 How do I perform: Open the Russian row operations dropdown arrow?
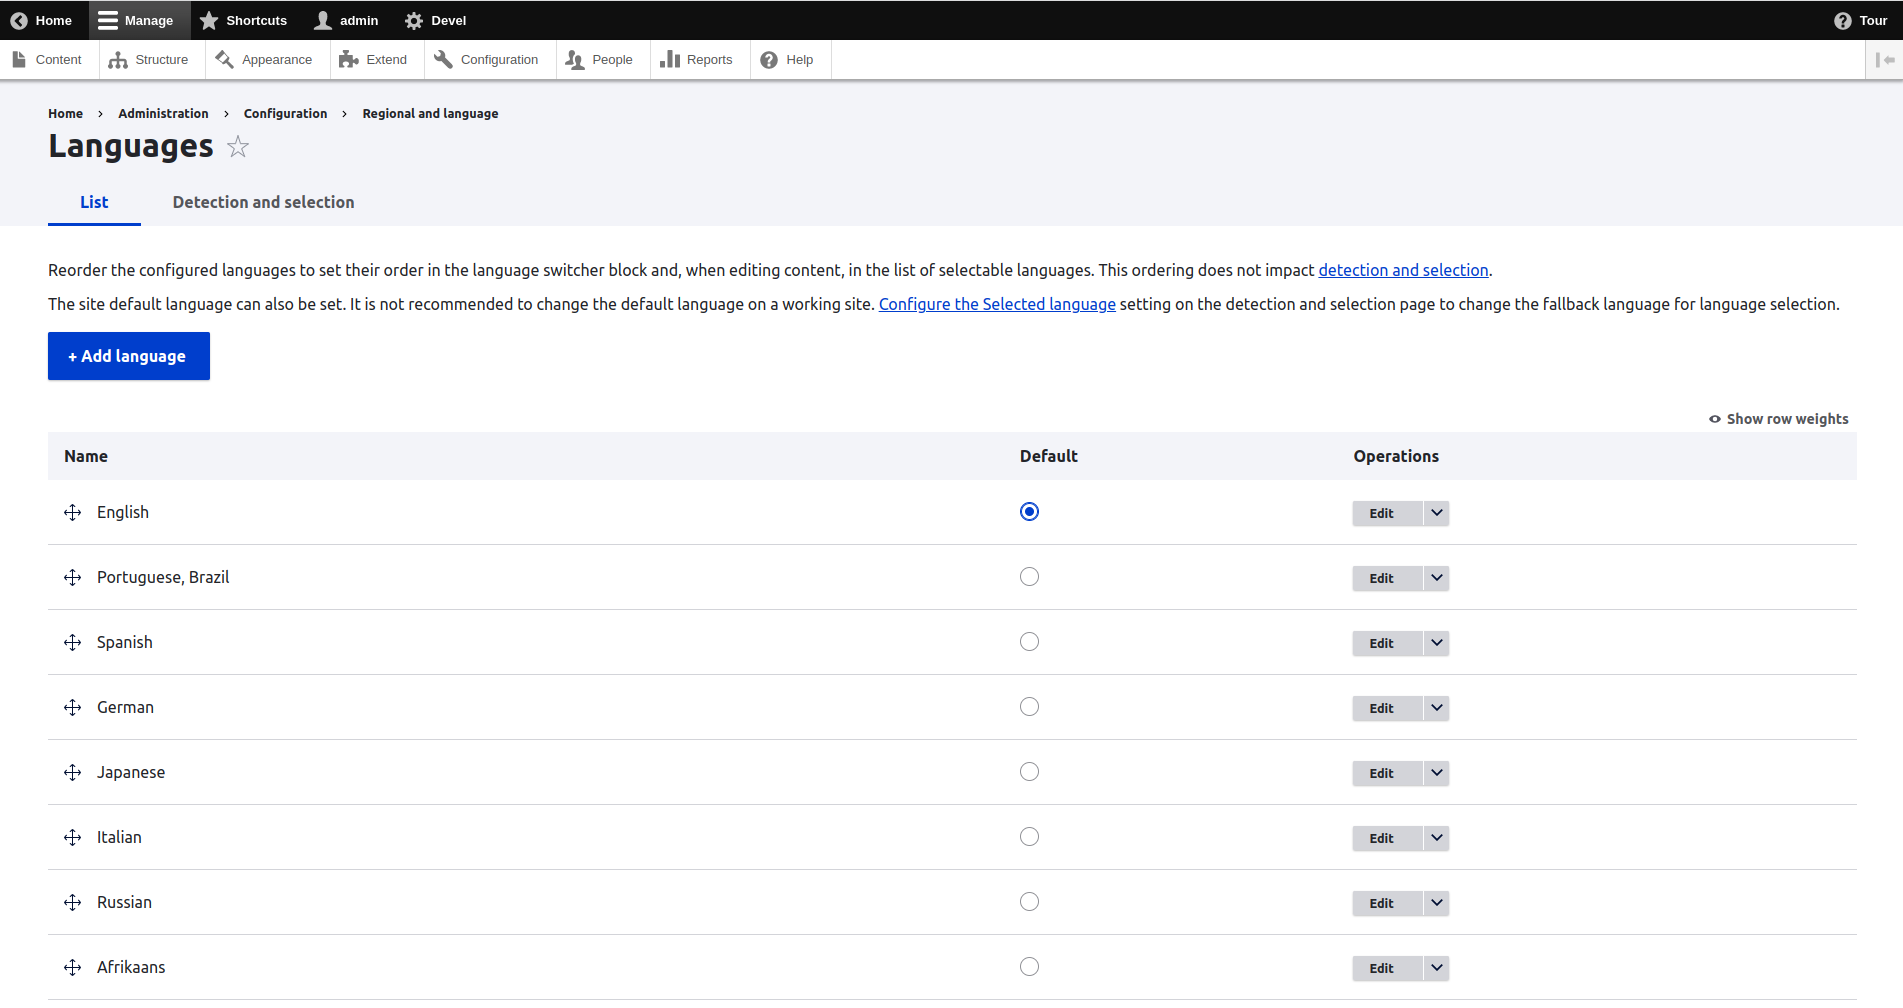(1436, 903)
